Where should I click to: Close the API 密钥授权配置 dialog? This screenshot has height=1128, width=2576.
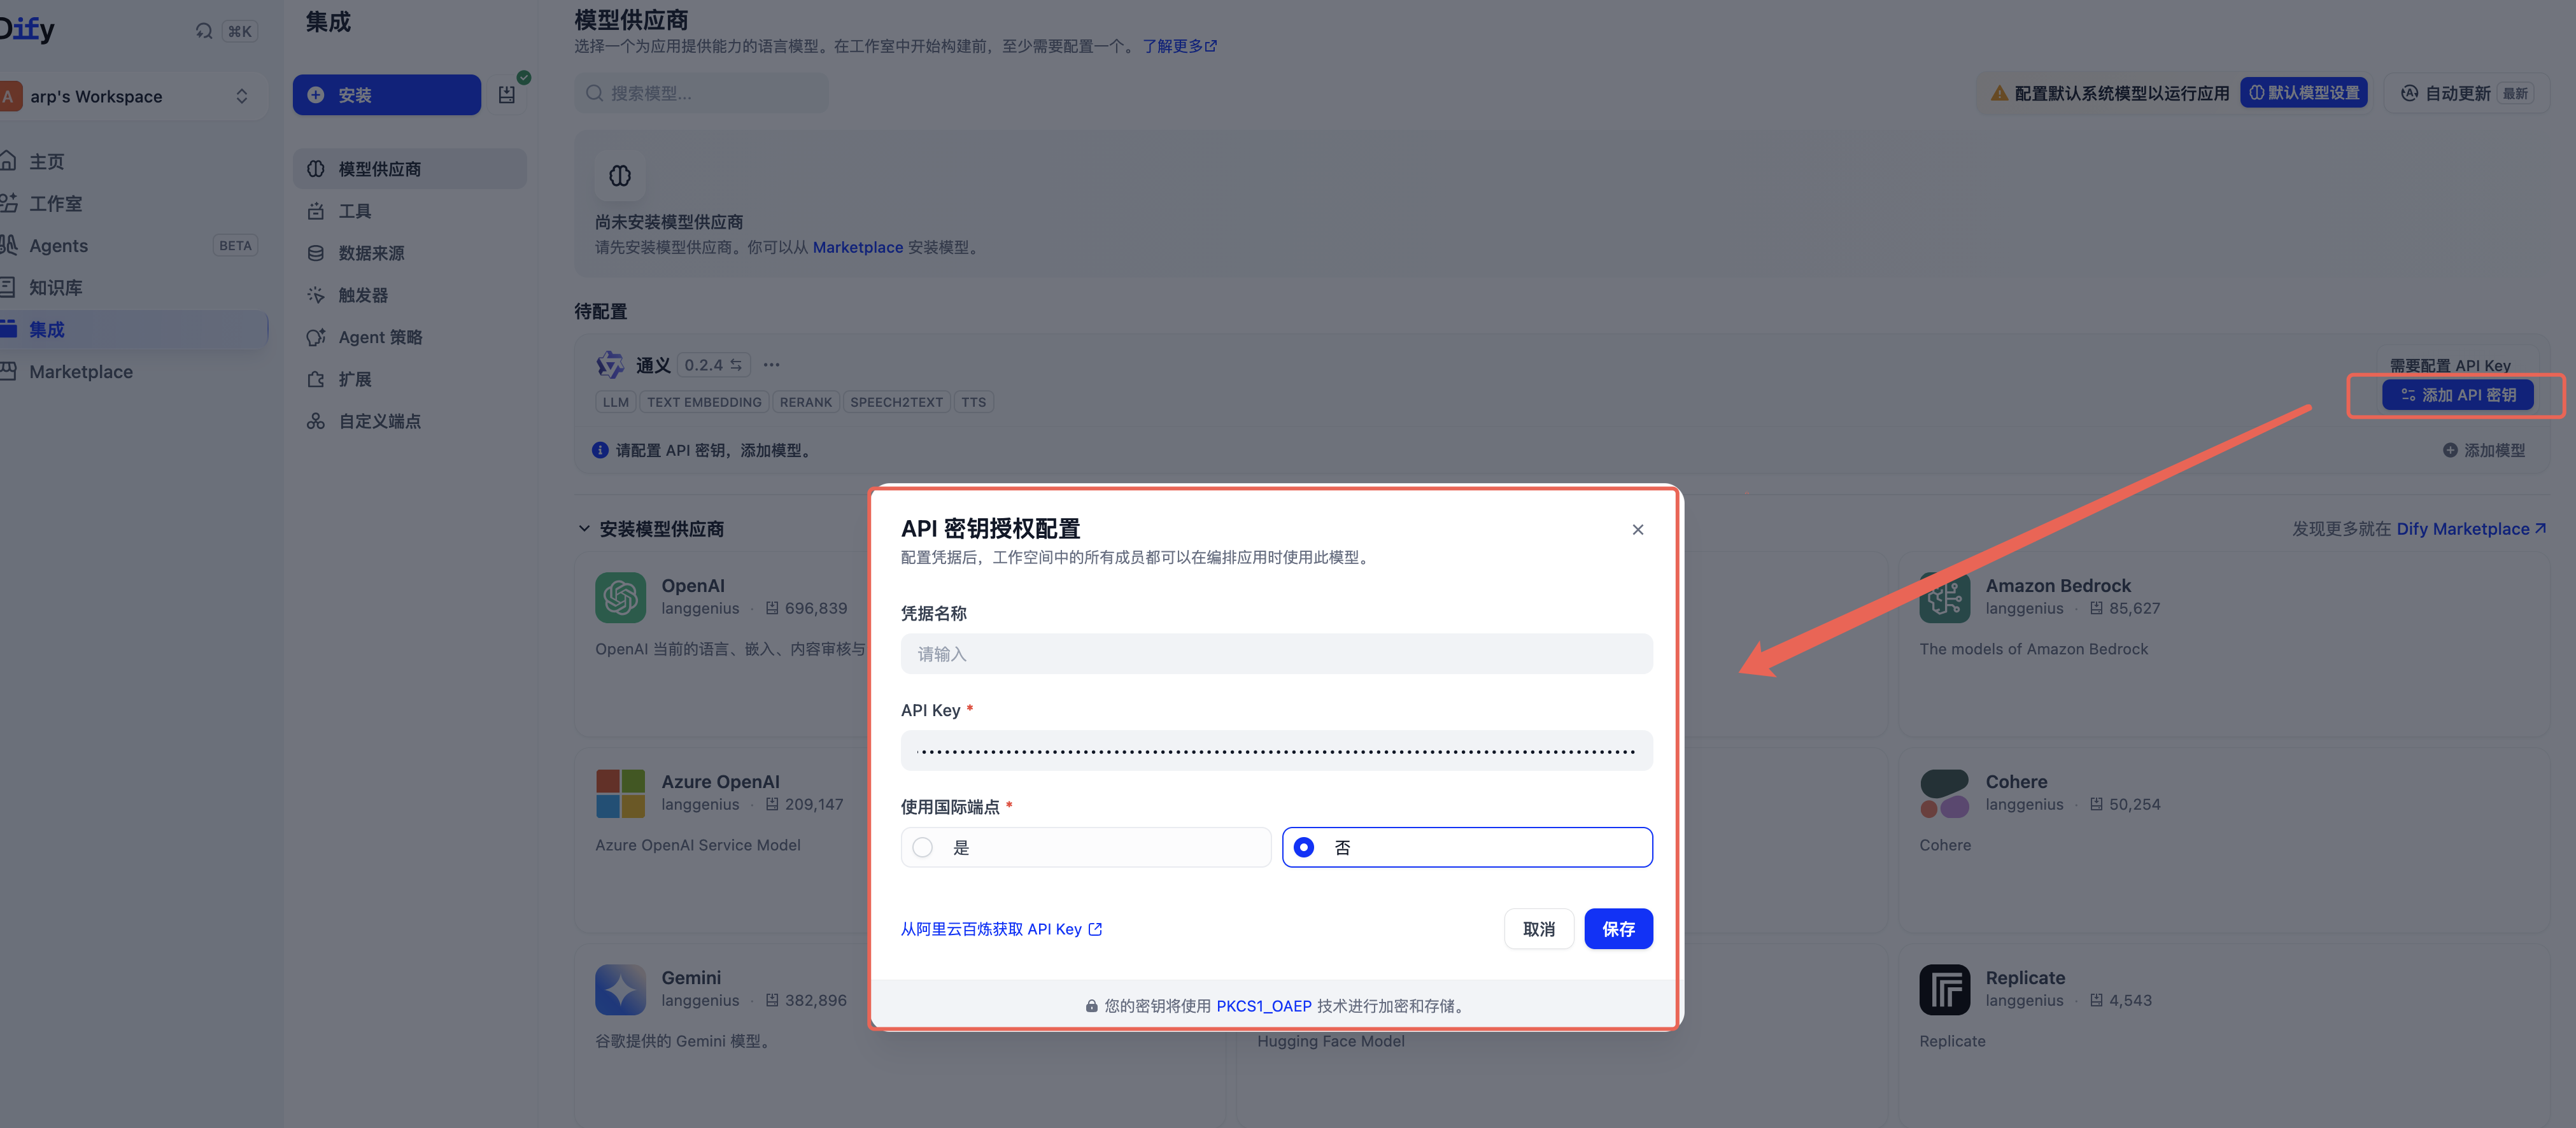(1637, 529)
